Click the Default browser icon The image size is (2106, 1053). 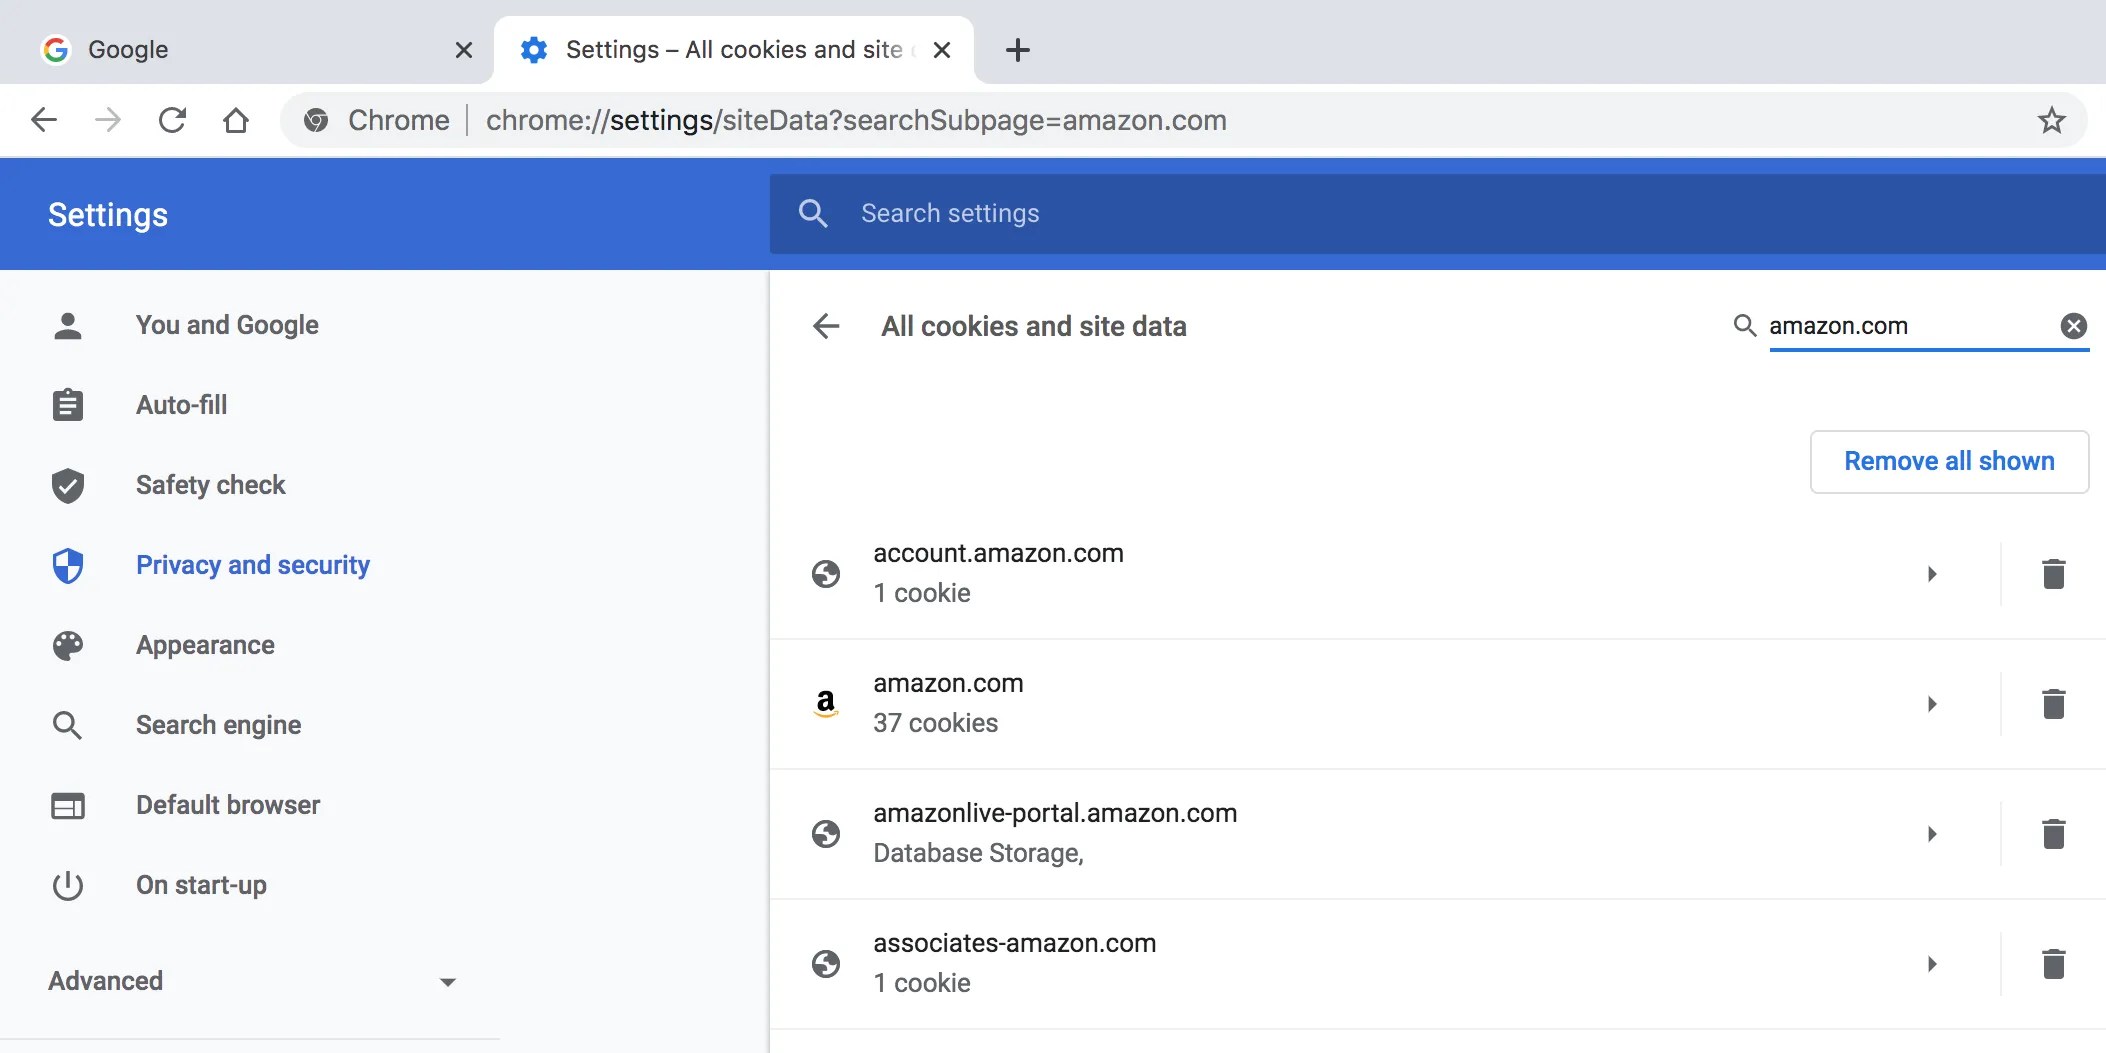click(67, 805)
